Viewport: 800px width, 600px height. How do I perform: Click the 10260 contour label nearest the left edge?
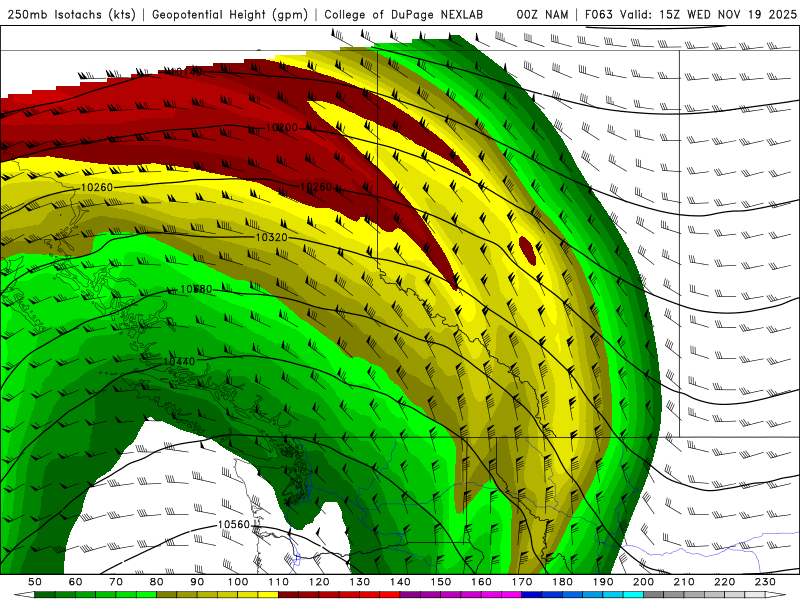pyautogui.click(x=96, y=188)
